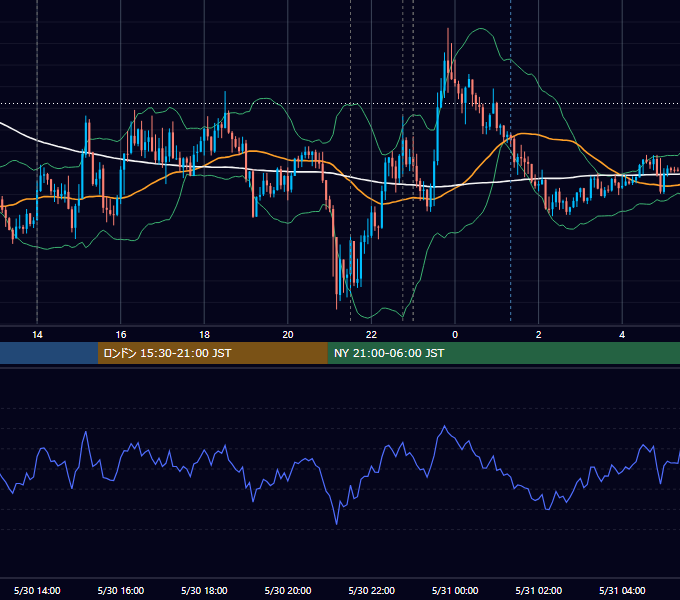The image size is (680, 600).
Task: Click the 0 hour label on price chart axis
Action: pyautogui.click(x=455, y=335)
